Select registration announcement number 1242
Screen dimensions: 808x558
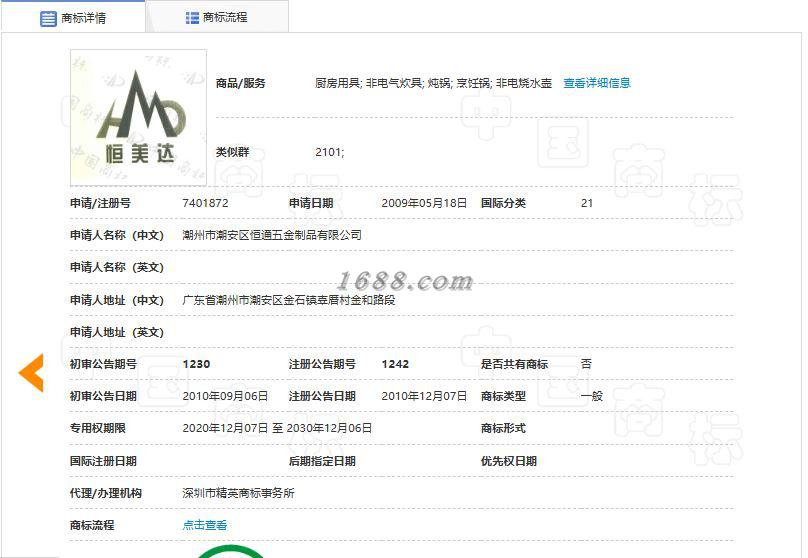click(x=395, y=364)
